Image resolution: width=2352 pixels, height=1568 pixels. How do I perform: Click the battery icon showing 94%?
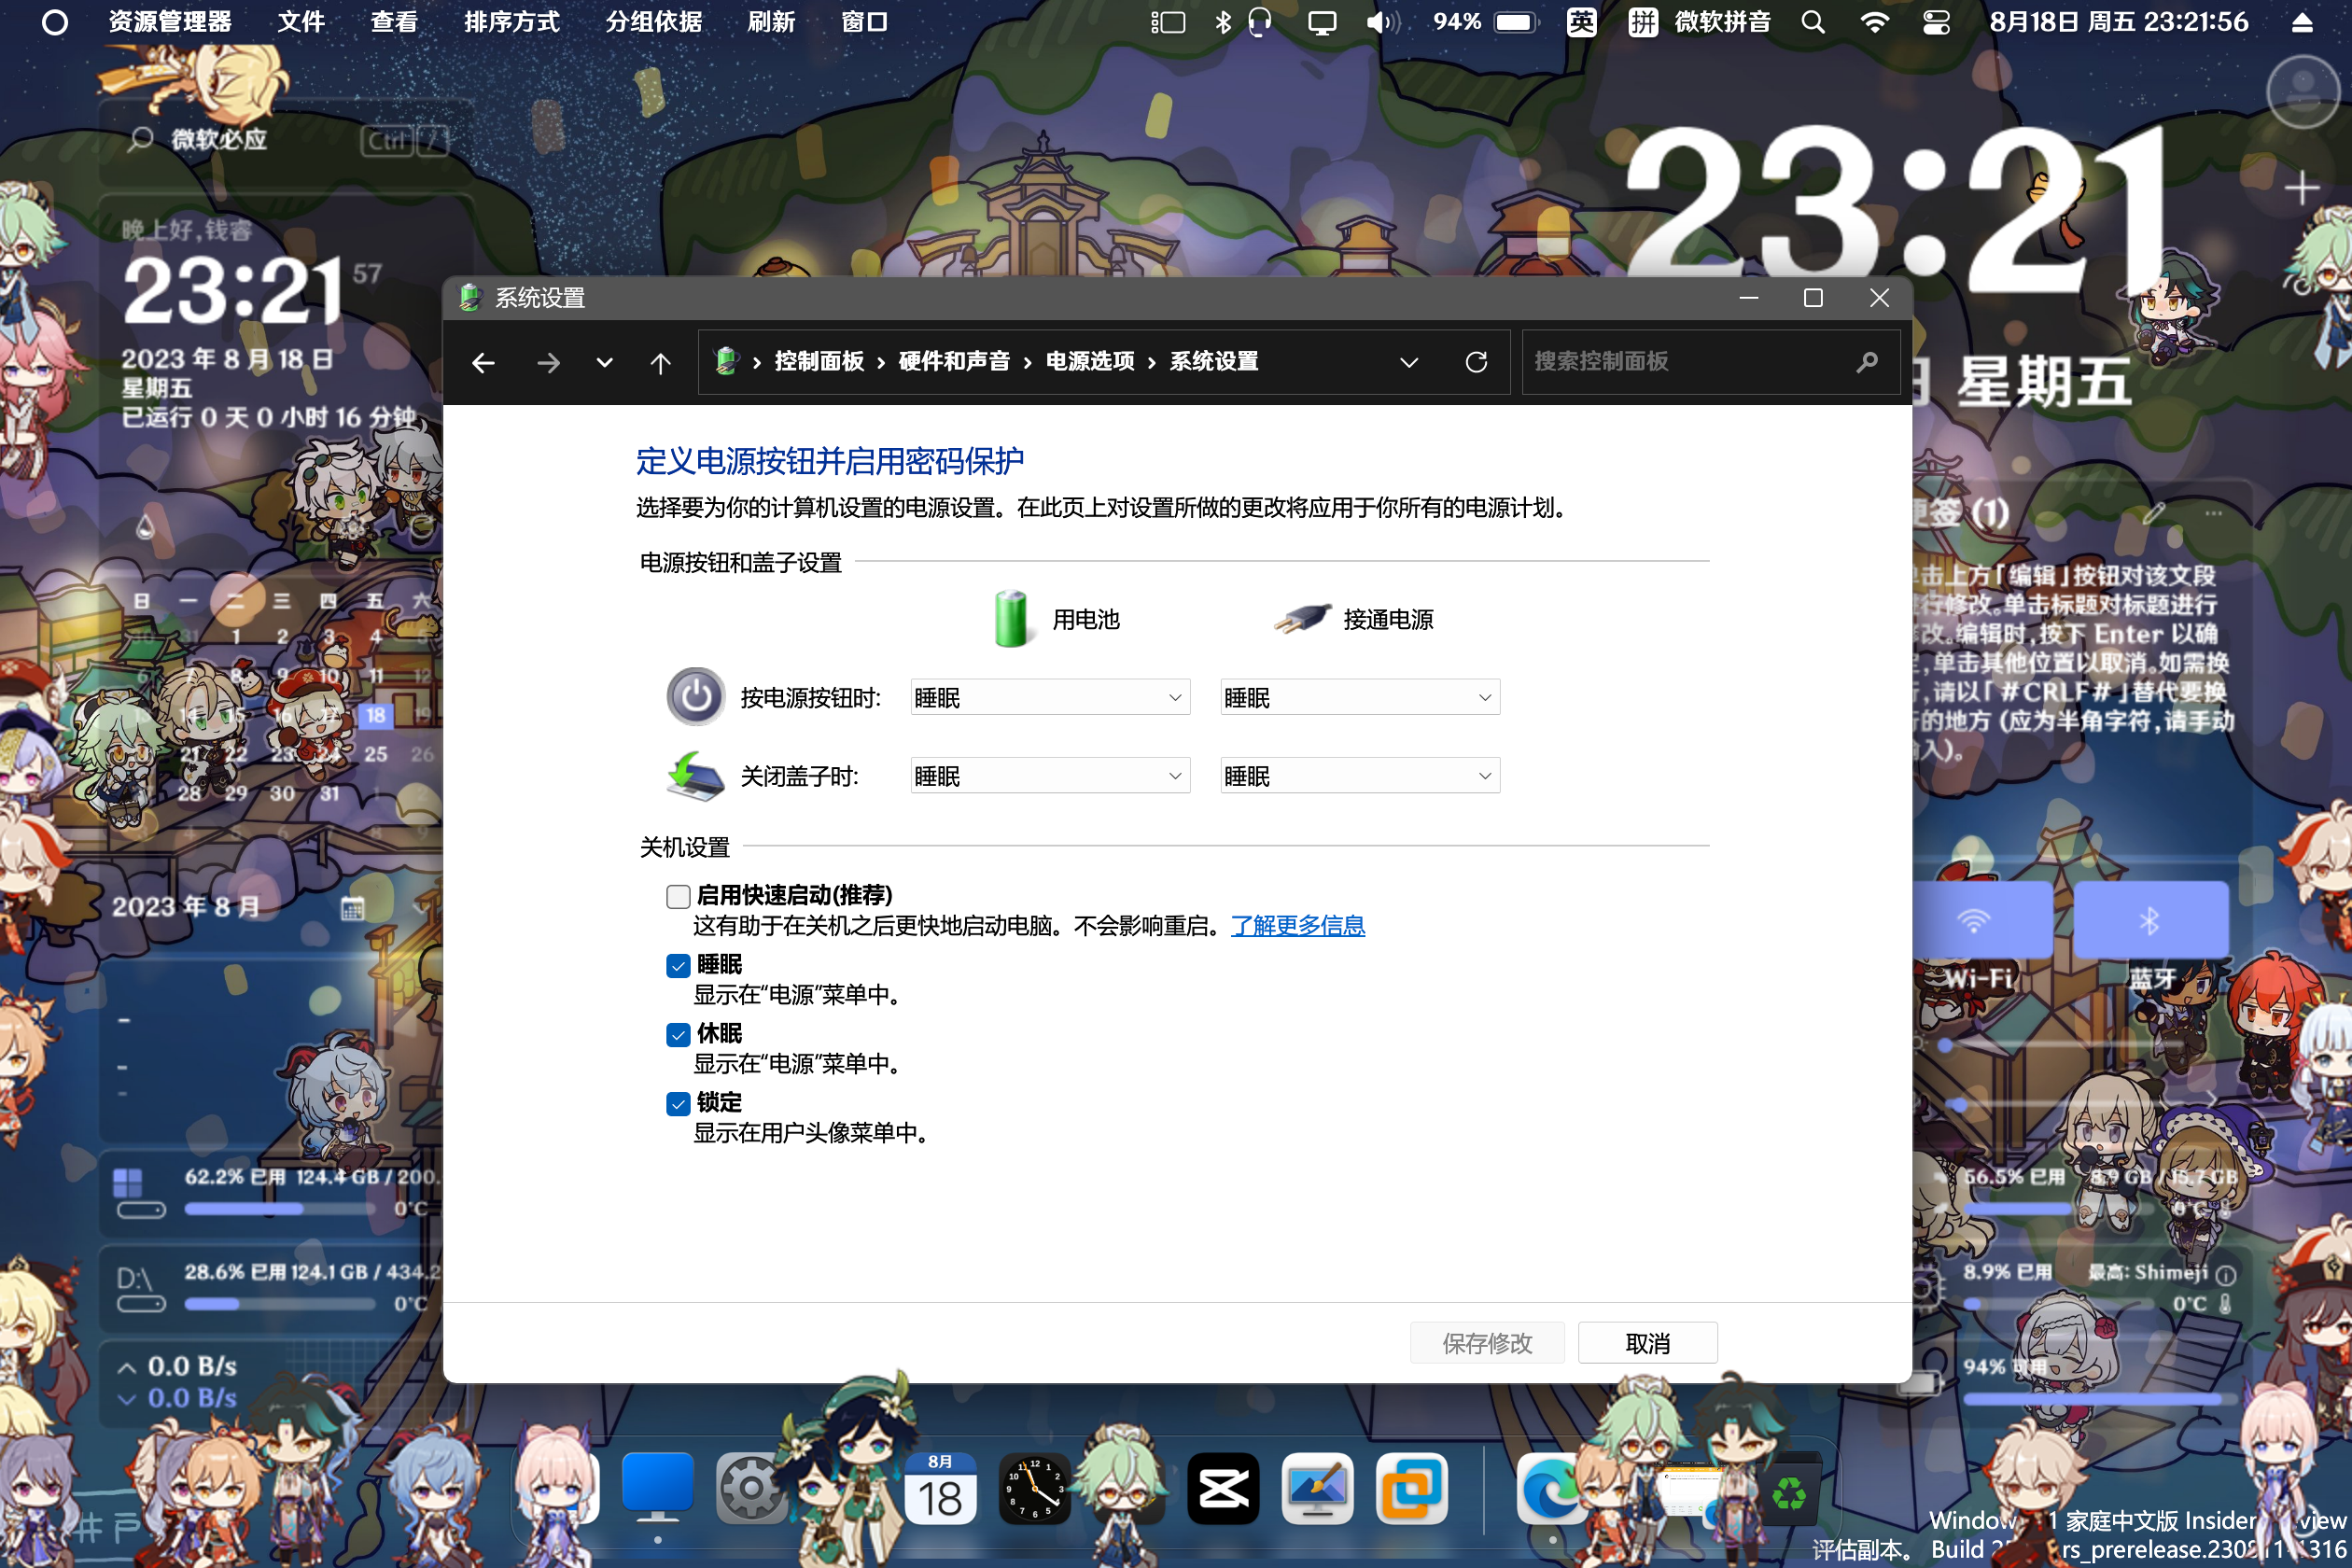(1515, 22)
